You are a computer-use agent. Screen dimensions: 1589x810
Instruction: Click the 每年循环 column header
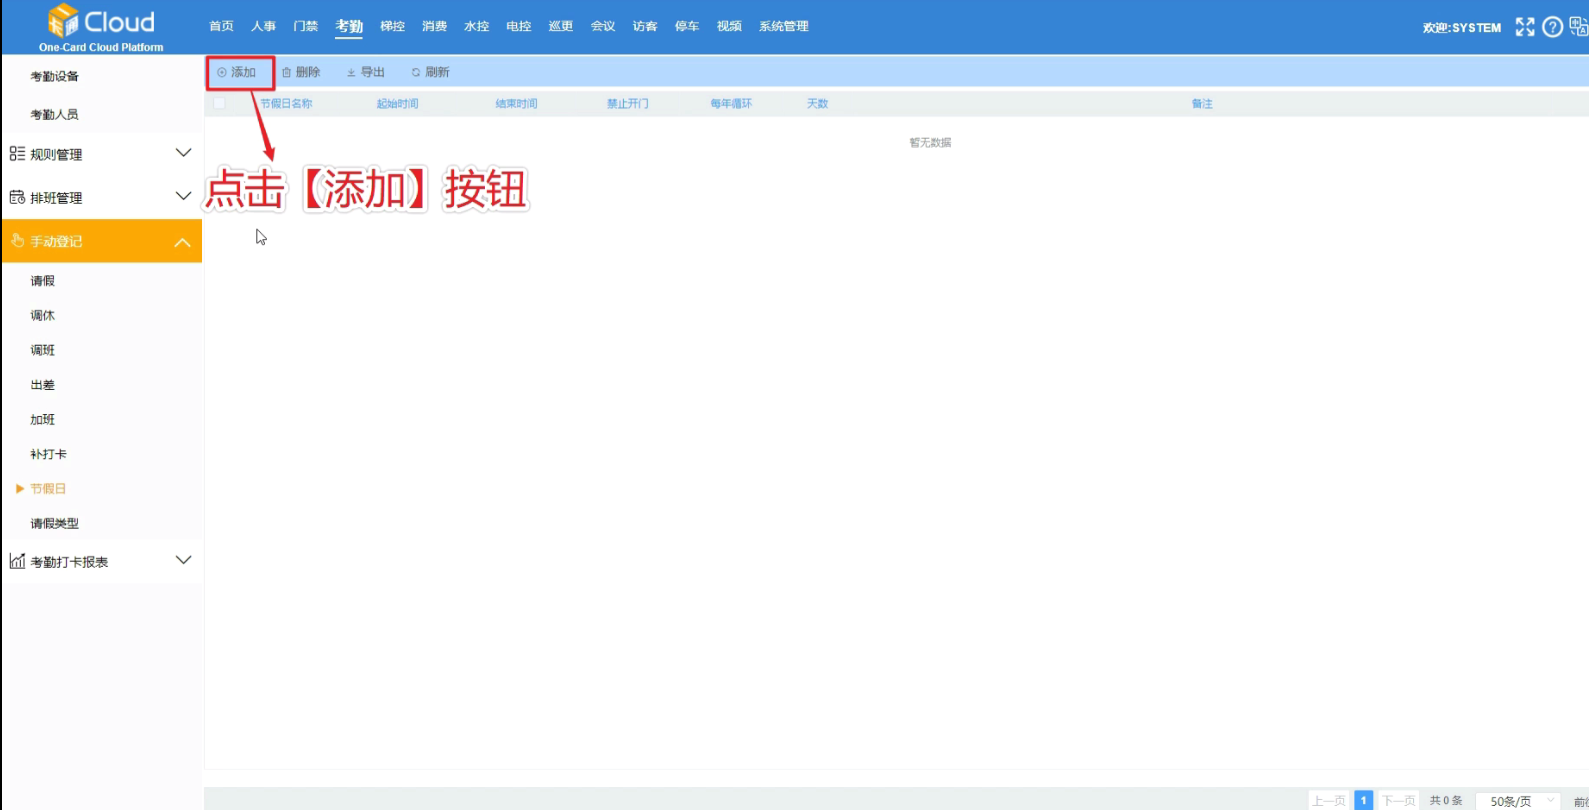click(x=731, y=103)
